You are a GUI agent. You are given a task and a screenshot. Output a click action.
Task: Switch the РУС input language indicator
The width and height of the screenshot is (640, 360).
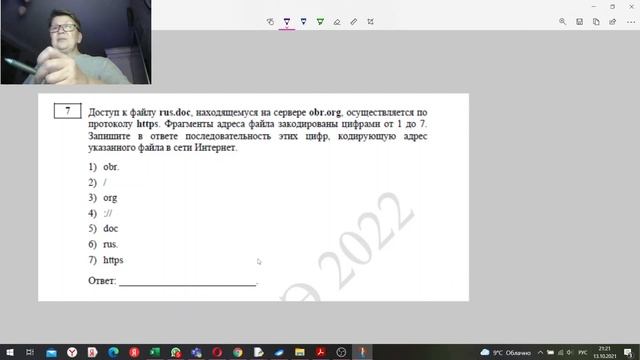(x=582, y=352)
